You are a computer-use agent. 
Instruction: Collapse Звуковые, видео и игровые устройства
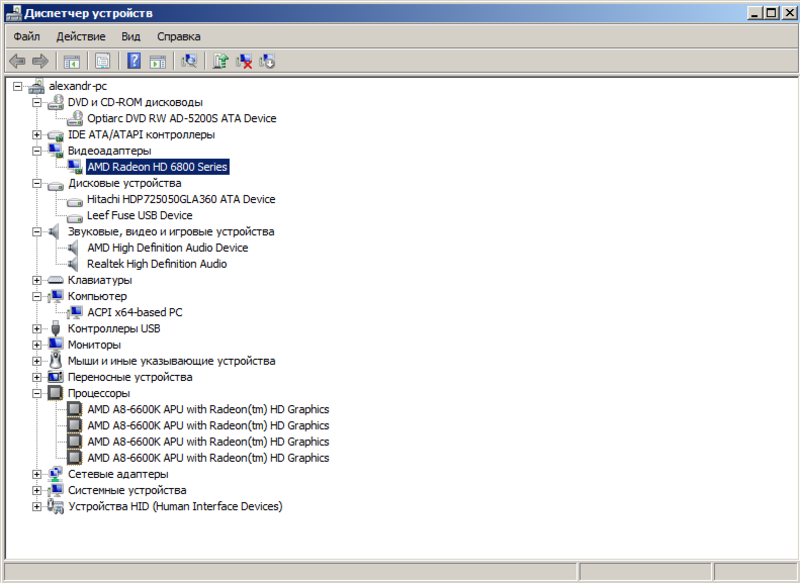[36, 232]
